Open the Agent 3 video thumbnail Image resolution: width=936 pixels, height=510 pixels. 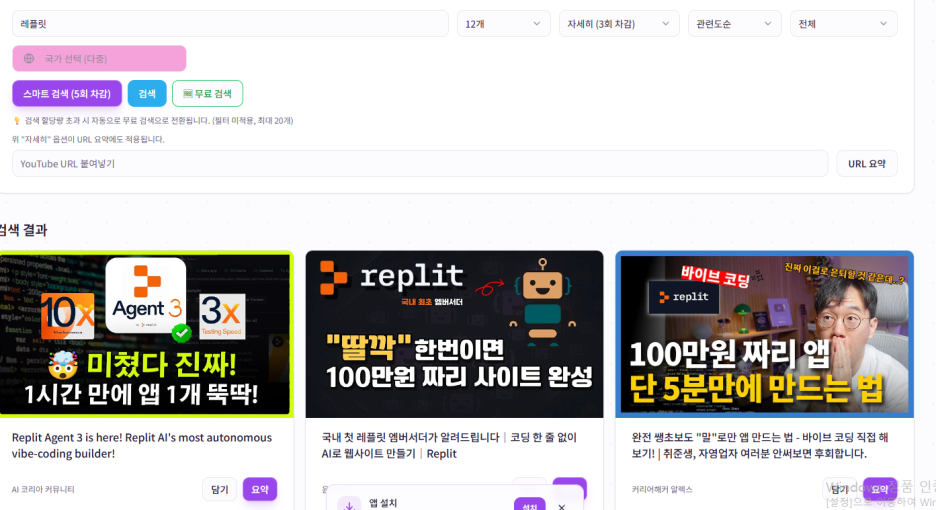[146, 334]
